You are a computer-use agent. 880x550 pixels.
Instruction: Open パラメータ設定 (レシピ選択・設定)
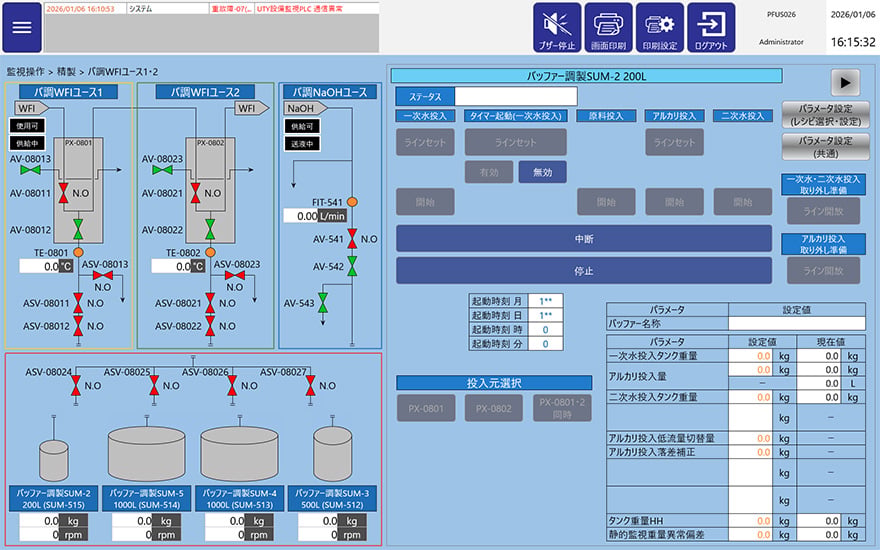point(826,114)
